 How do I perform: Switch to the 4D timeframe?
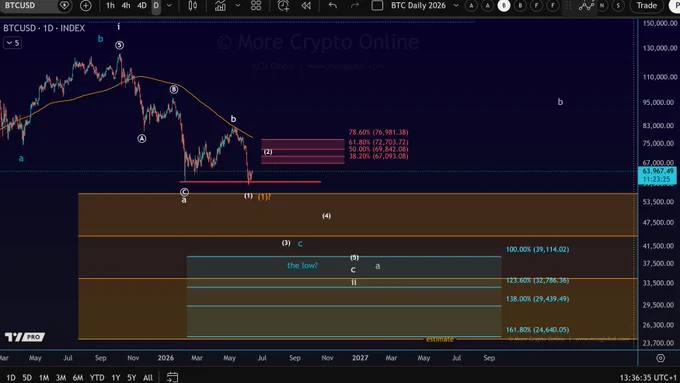(141, 6)
